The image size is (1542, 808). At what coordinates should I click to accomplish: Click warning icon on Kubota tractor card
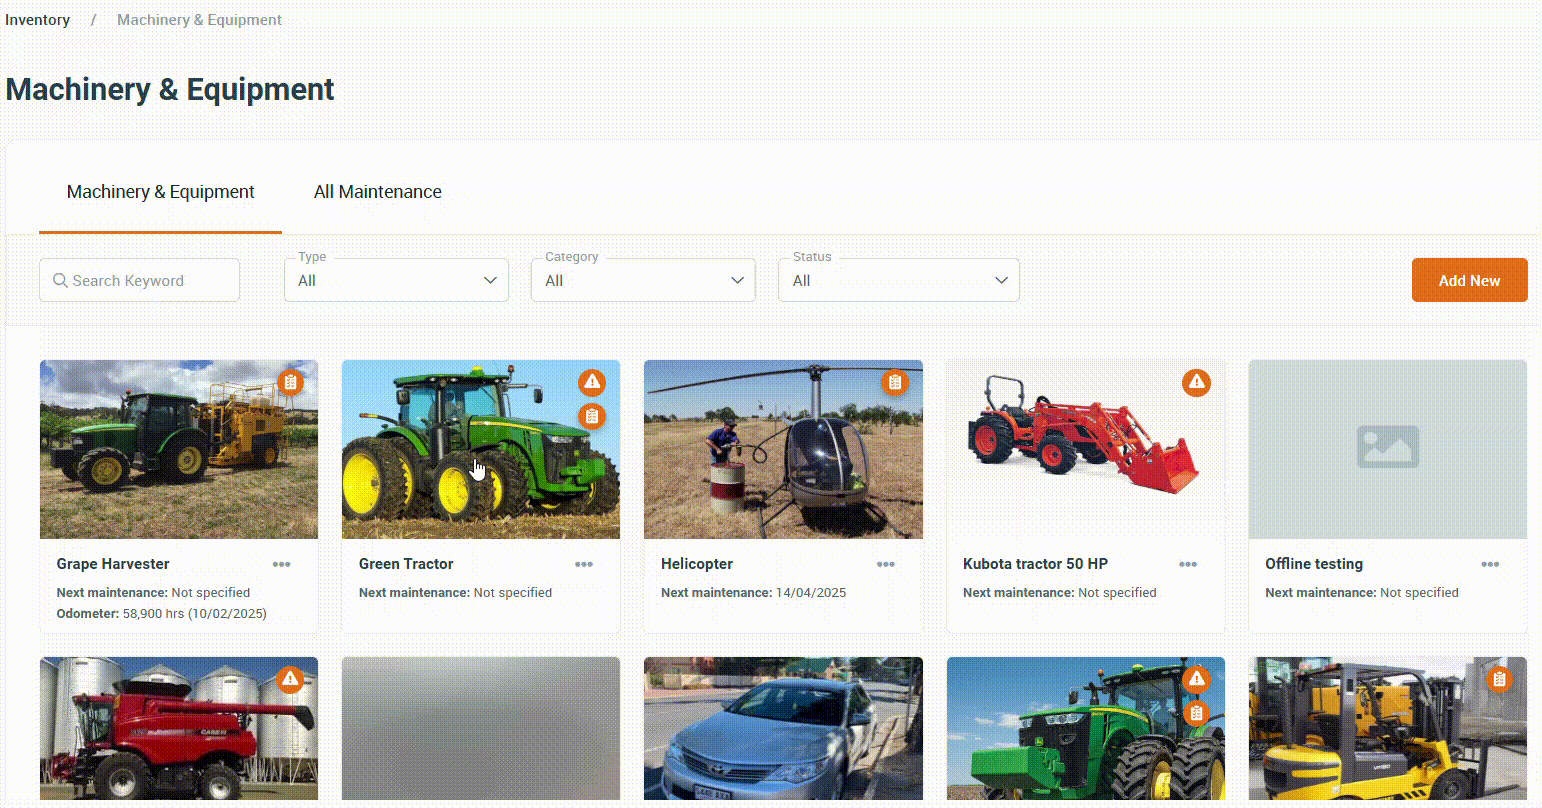[1196, 382]
